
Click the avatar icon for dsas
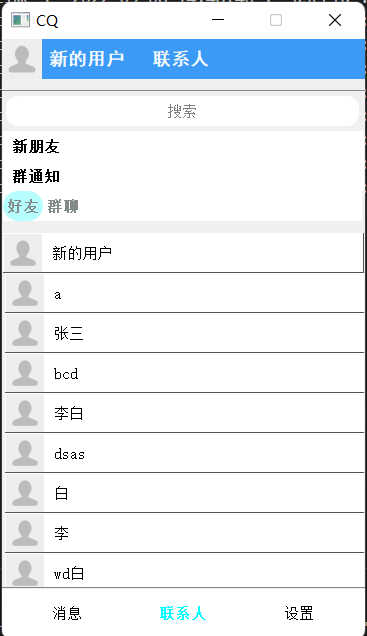pos(25,452)
